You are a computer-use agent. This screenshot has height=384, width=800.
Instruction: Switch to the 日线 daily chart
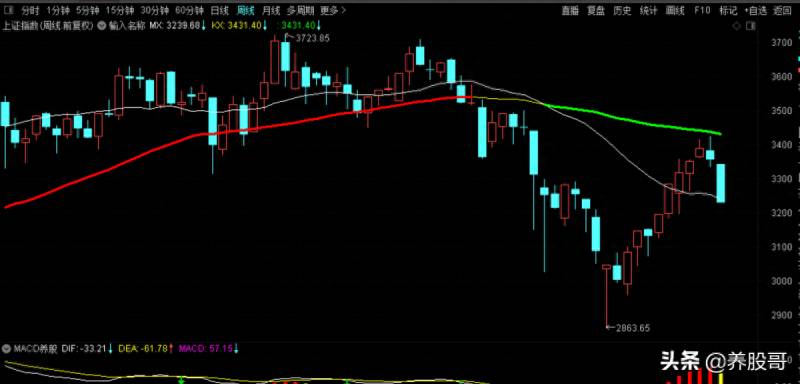220,10
